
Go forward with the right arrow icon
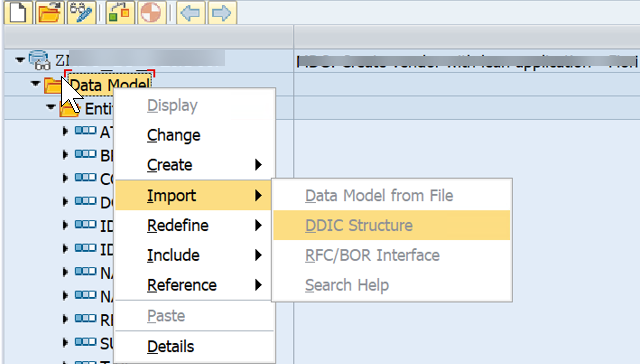point(222,13)
